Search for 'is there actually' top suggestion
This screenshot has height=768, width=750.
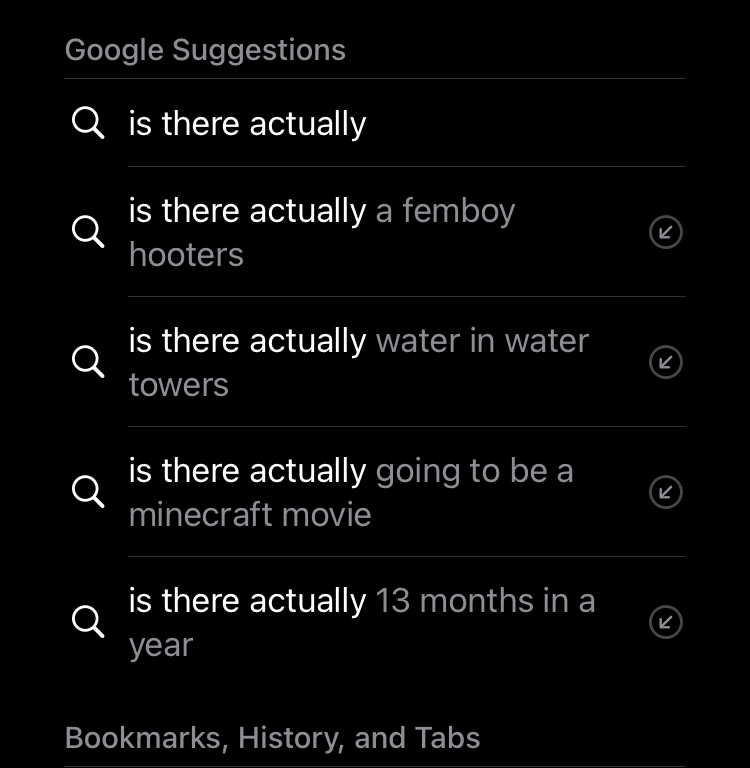[x=375, y=123]
